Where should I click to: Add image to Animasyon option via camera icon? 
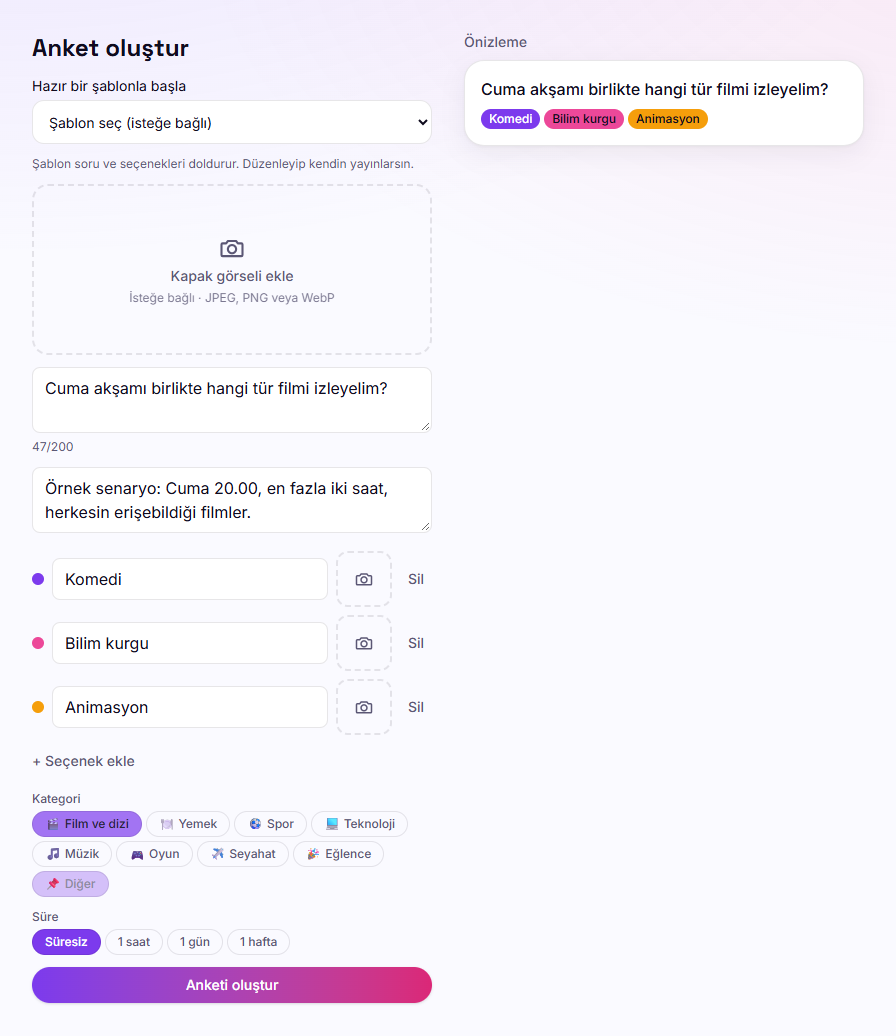364,708
